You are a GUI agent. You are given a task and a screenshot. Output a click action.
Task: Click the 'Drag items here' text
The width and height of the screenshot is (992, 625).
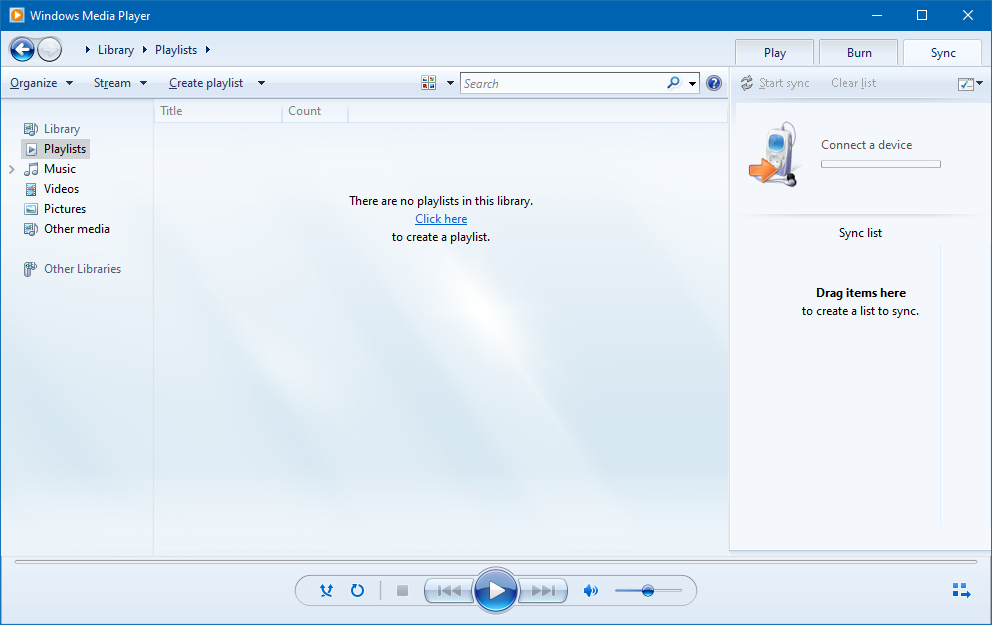tap(860, 293)
